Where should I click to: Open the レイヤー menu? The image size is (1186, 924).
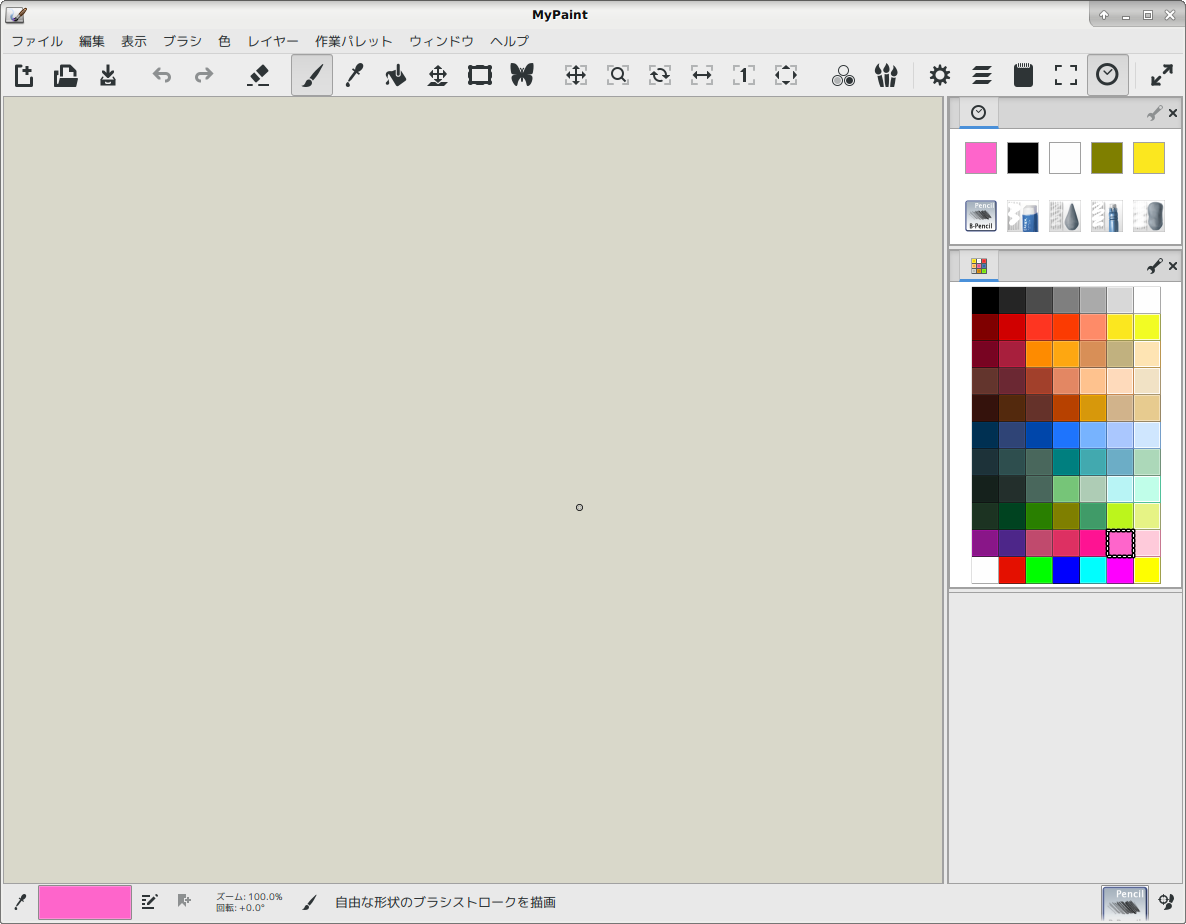point(273,41)
